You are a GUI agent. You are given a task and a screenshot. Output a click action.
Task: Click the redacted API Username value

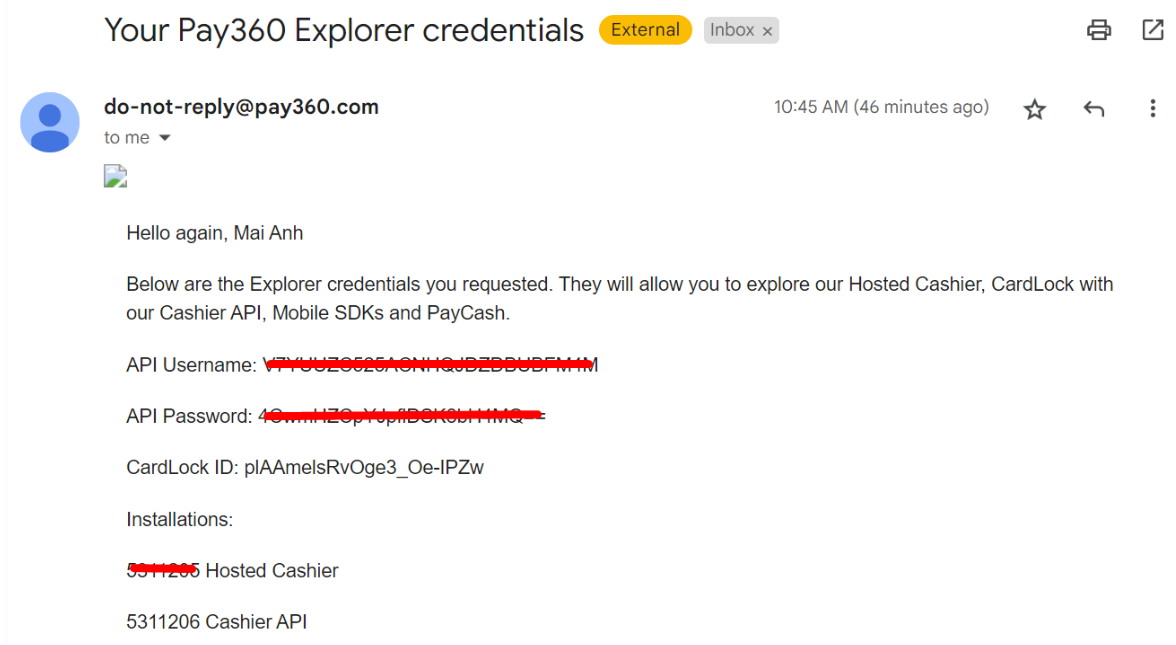[x=430, y=365]
